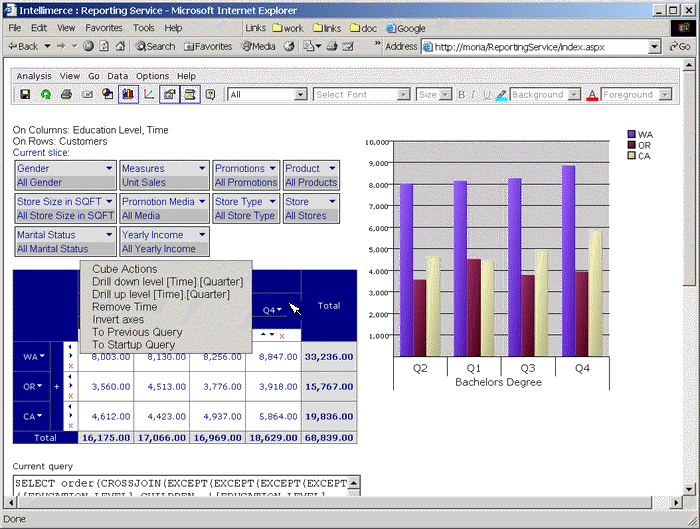Click the All Media link

pos(141,216)
